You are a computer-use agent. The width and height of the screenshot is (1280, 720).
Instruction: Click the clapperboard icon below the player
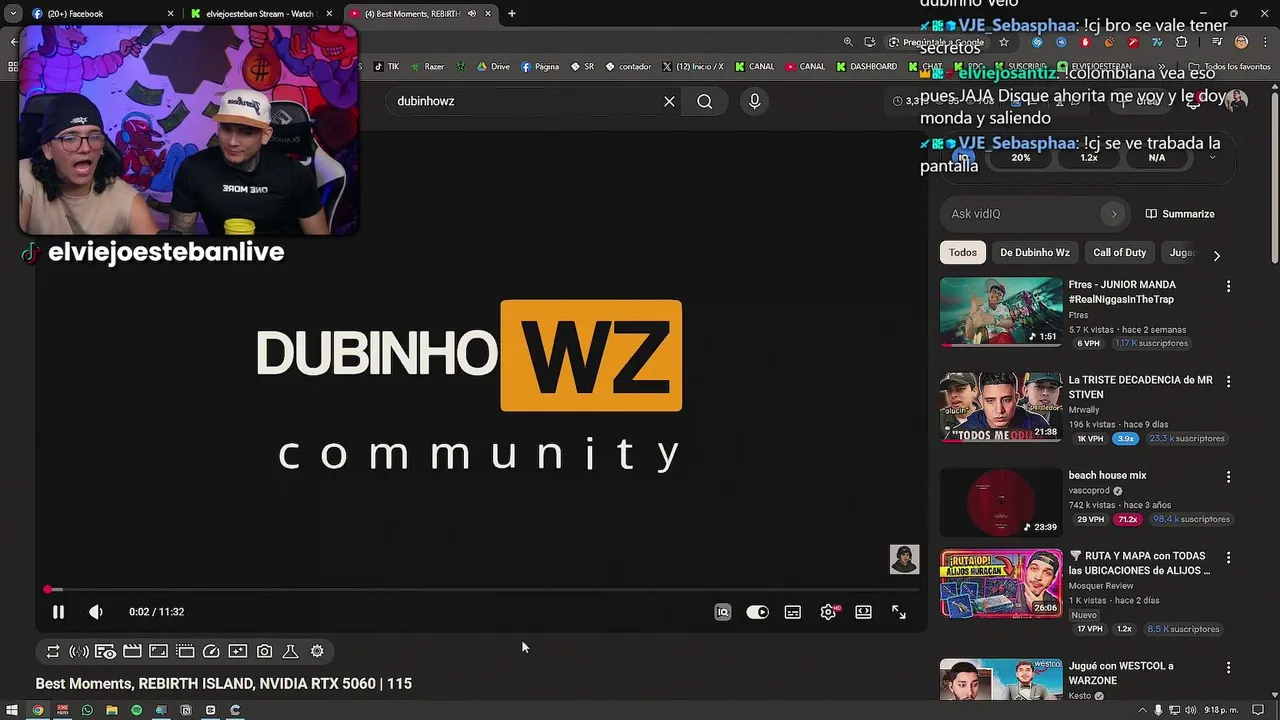132,651
